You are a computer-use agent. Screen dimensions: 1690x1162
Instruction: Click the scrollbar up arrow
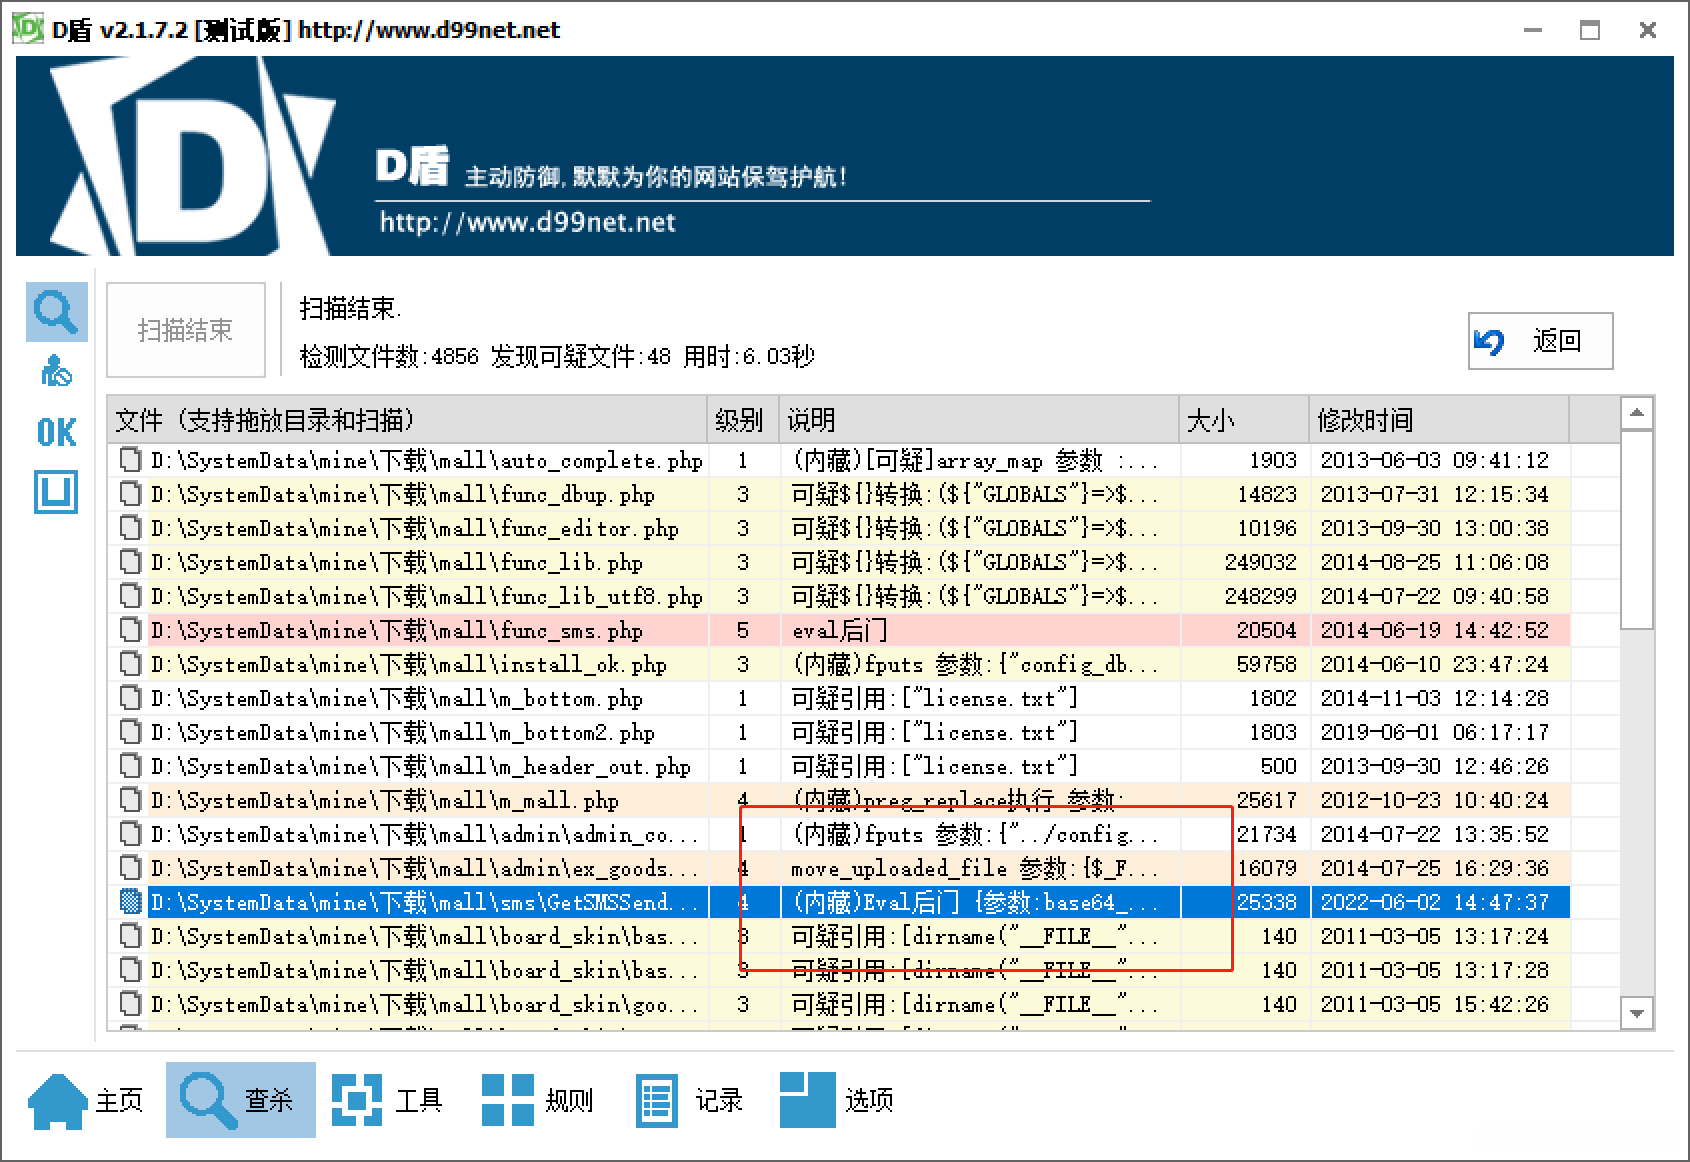coord(1637,412)
